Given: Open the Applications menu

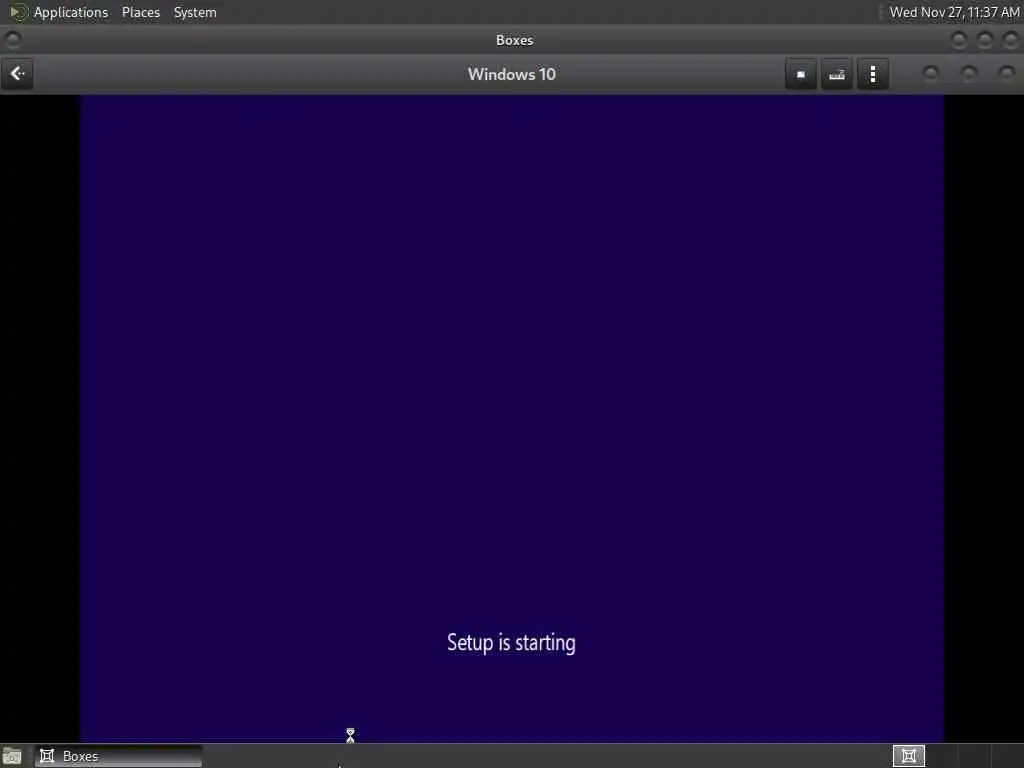Looking at the screenshot, I should 71,12.
